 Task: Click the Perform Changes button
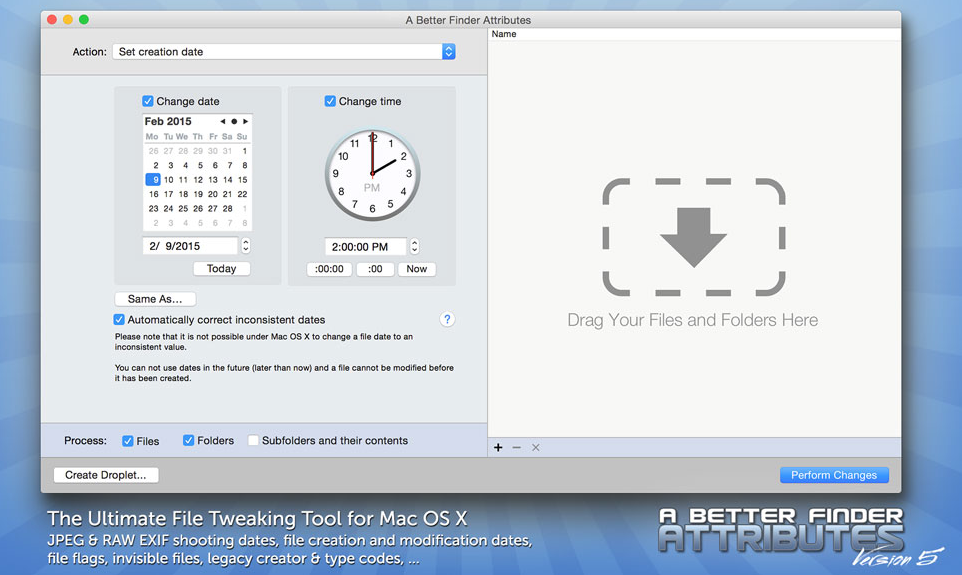coord(834,475)
